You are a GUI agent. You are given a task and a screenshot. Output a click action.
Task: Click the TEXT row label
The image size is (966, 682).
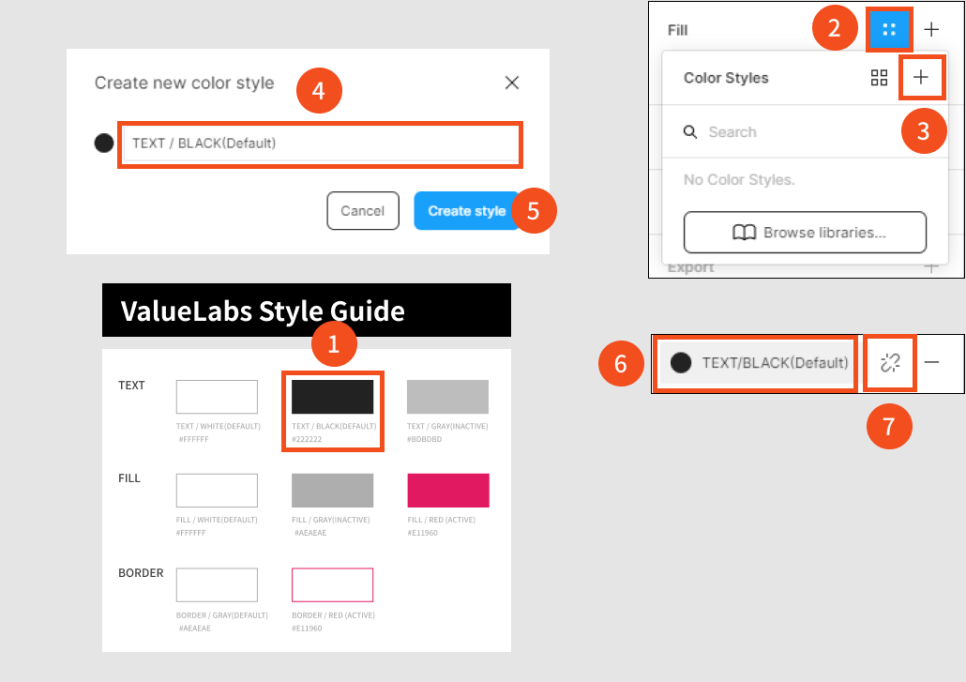pos(131,386)
